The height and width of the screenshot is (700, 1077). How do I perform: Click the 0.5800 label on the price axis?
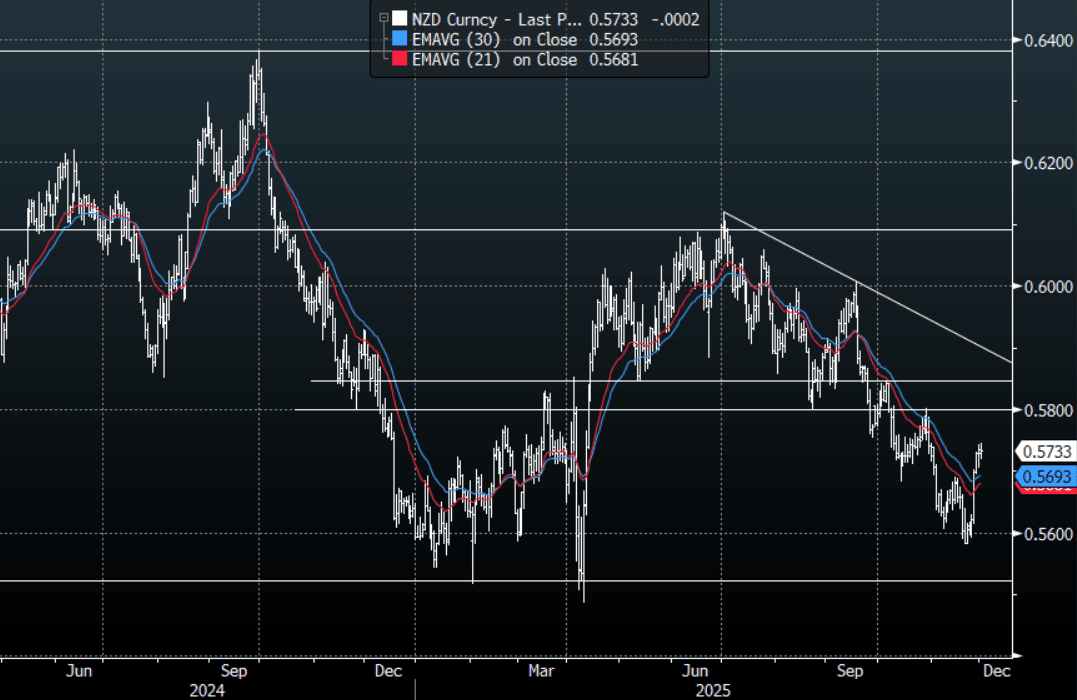point(1042,410)
